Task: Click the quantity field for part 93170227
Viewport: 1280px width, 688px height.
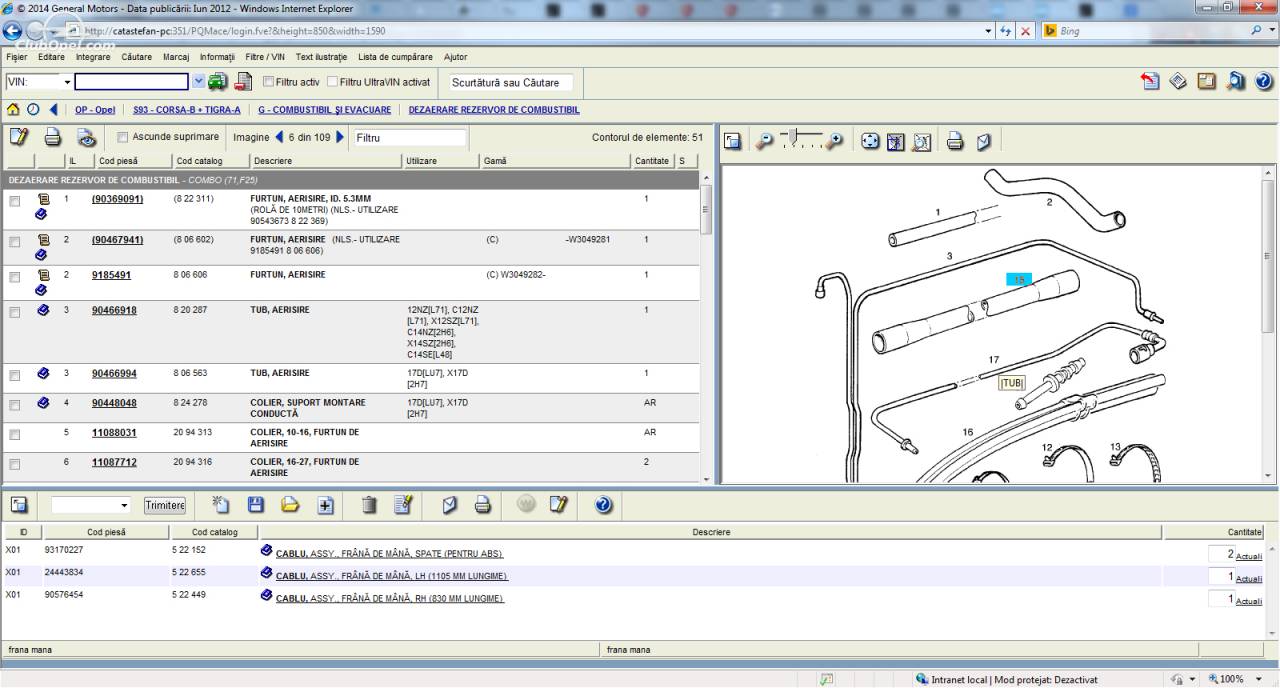Action: pyautogui.click(x=1221, y=554)
